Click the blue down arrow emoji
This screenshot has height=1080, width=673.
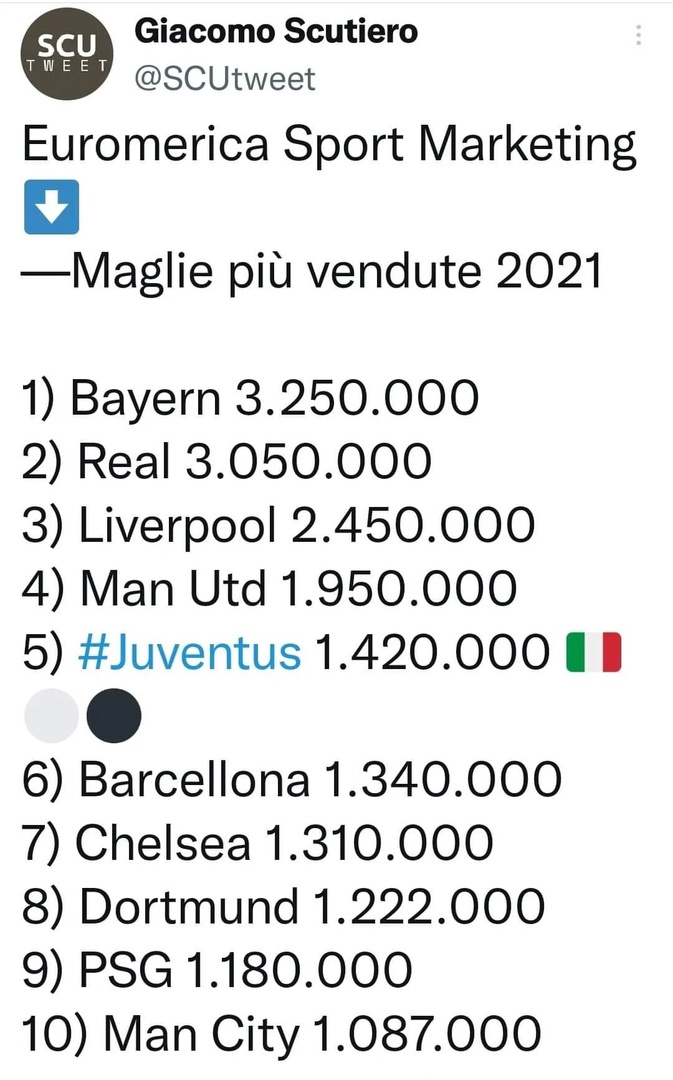click(x=50, y=208)
